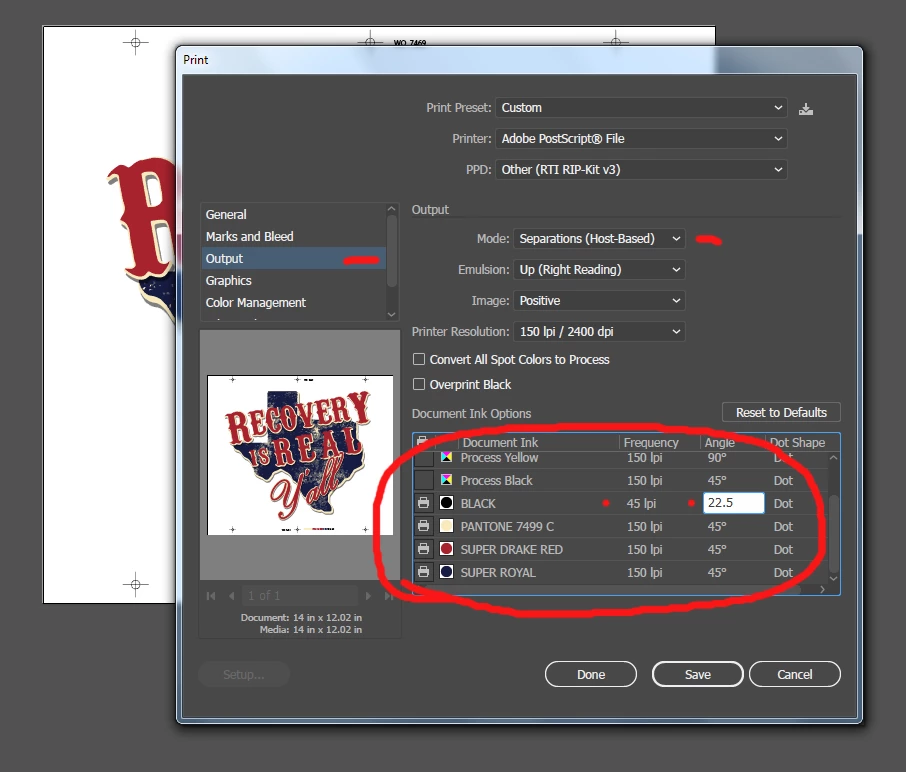Click the Reset to Defaults button
906x772 pixels.
pyautogui.click(x=781, y=413)
